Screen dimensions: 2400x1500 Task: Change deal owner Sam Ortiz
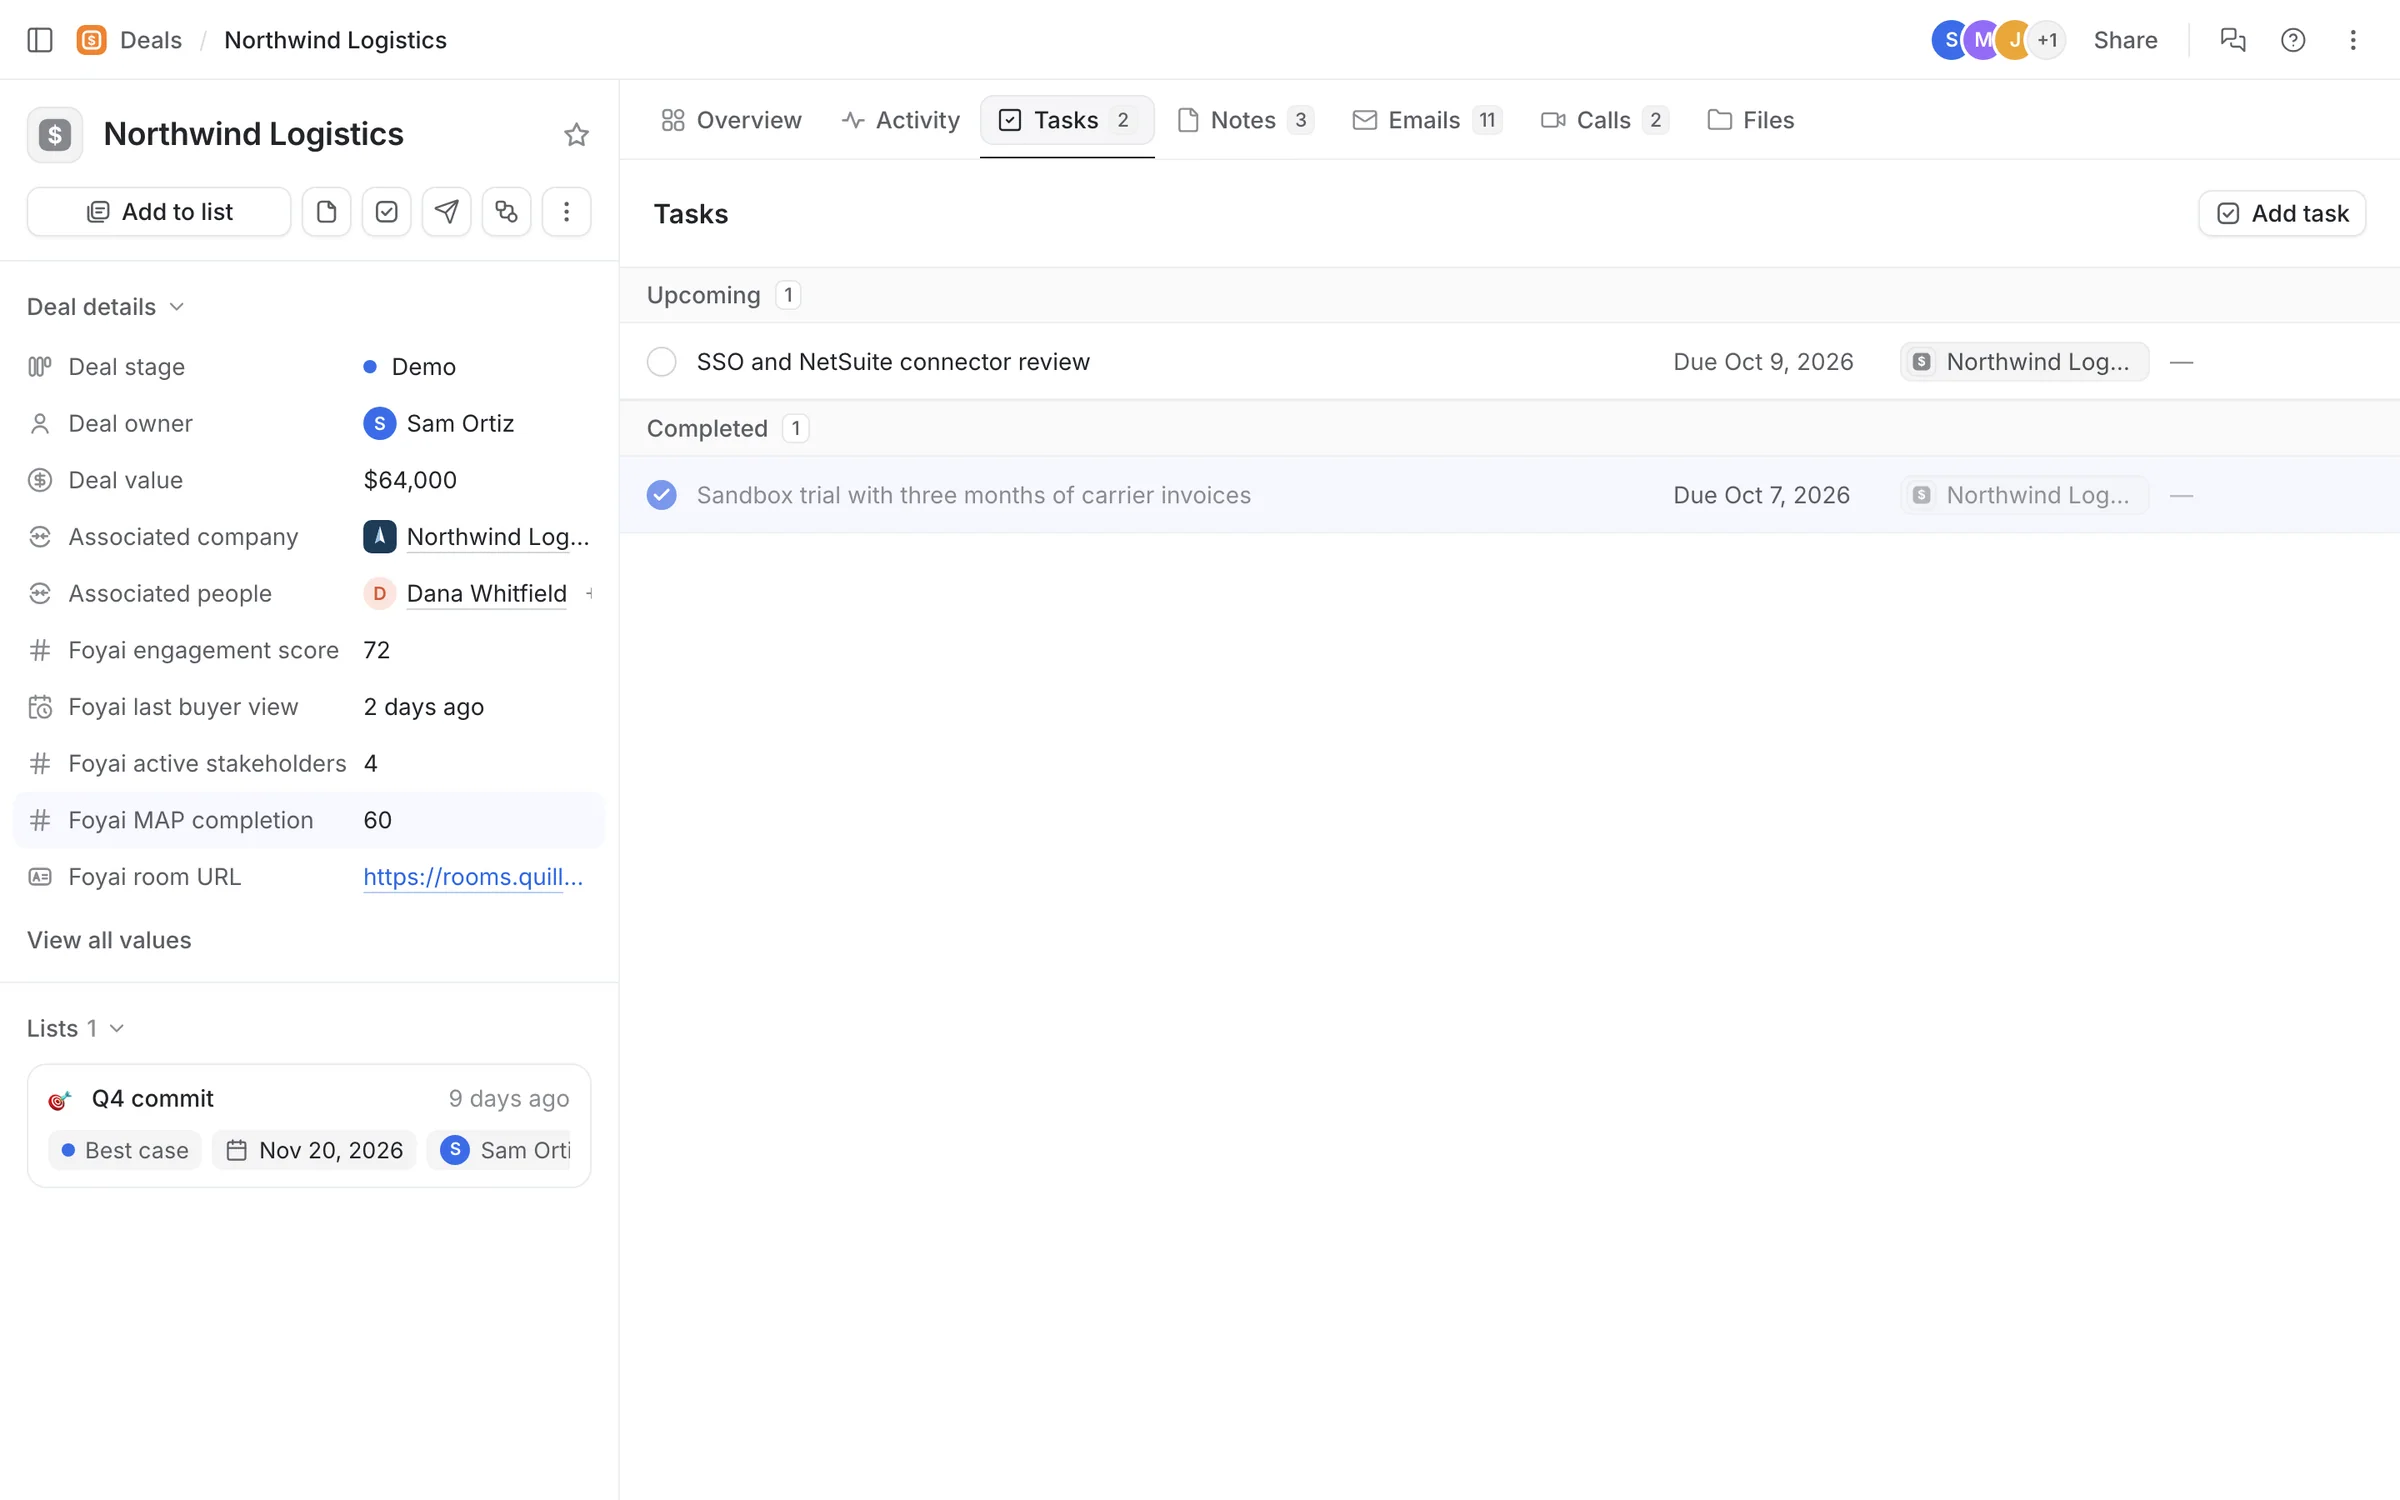pos(438,424)
